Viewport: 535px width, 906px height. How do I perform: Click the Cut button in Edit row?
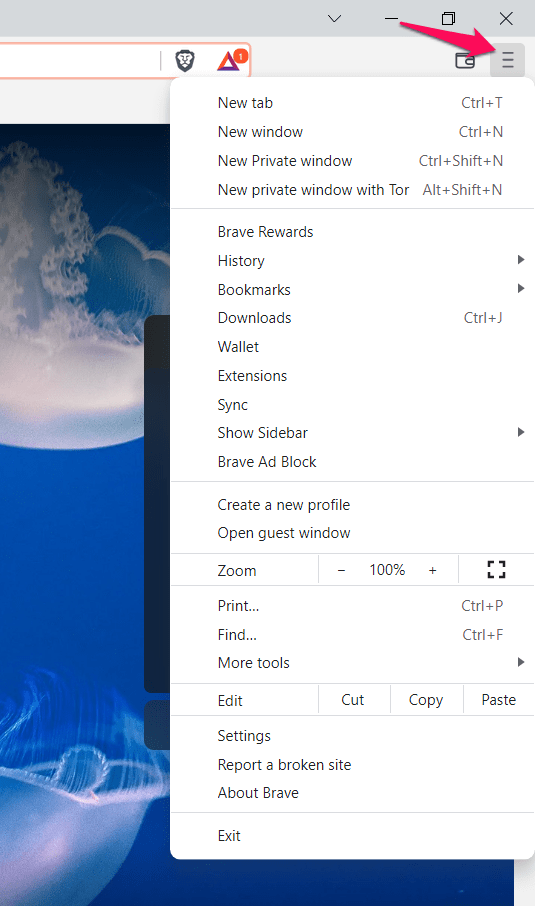click(x=352, y=700)
